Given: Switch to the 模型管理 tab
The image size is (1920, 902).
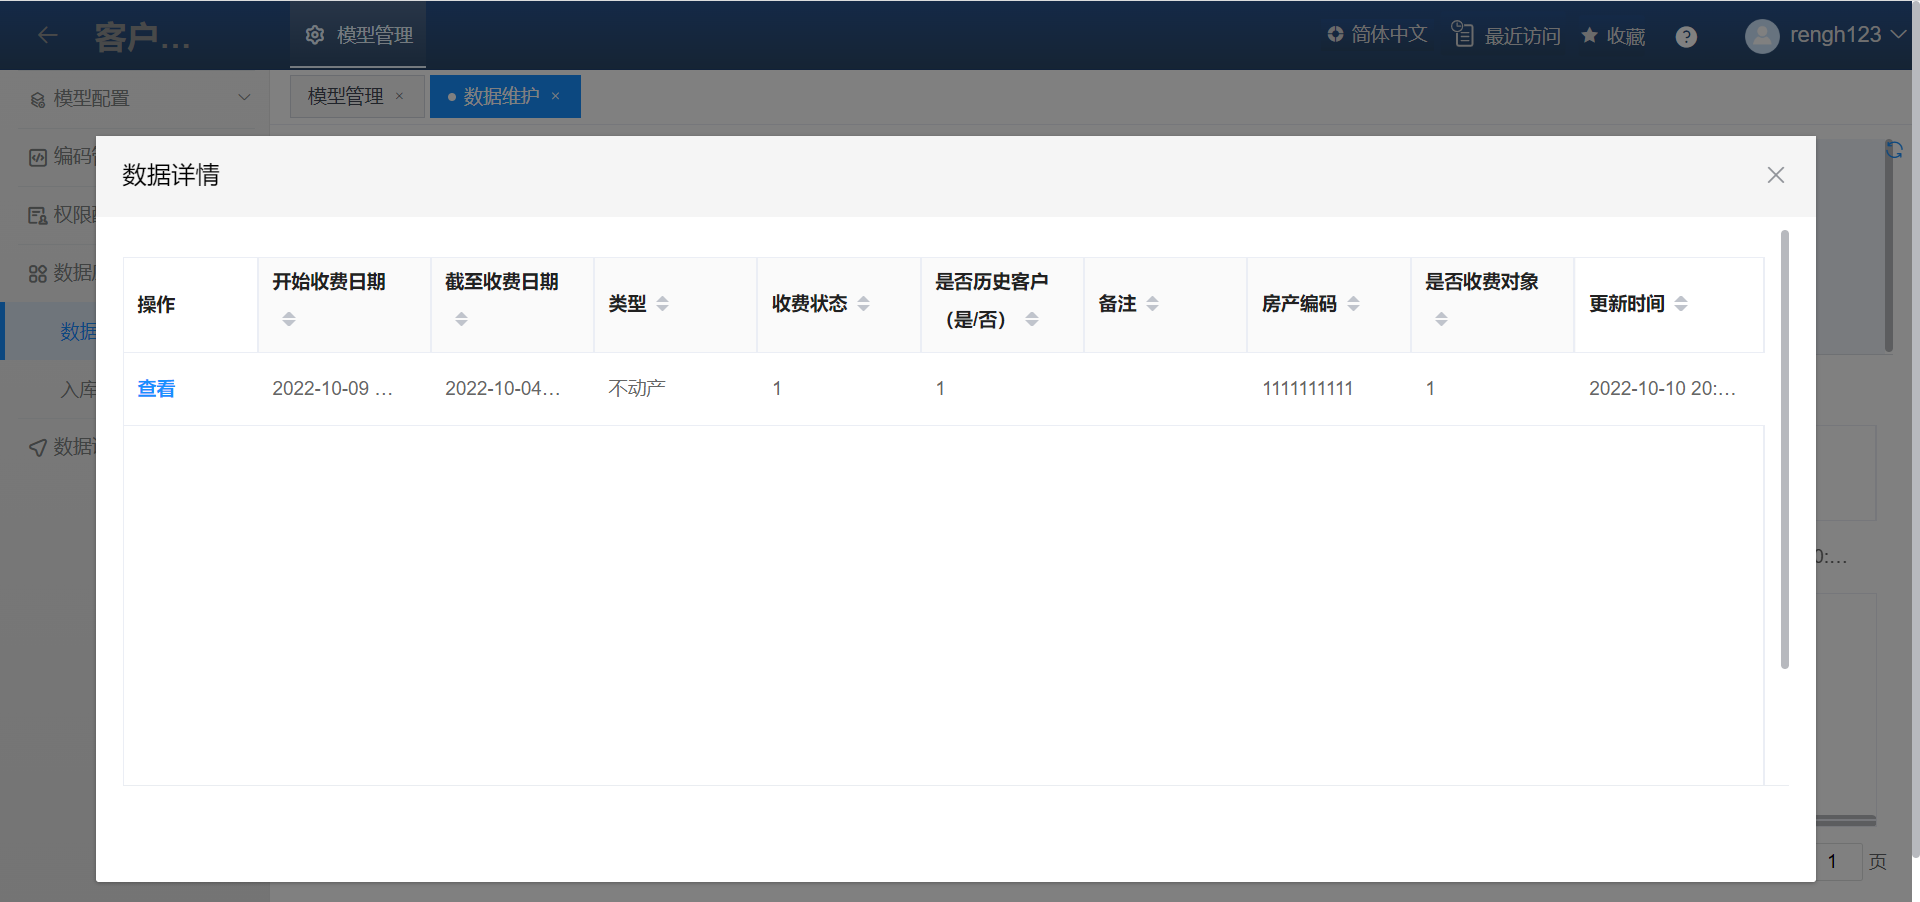Looking at the screenshot, I should coord(345,97).
